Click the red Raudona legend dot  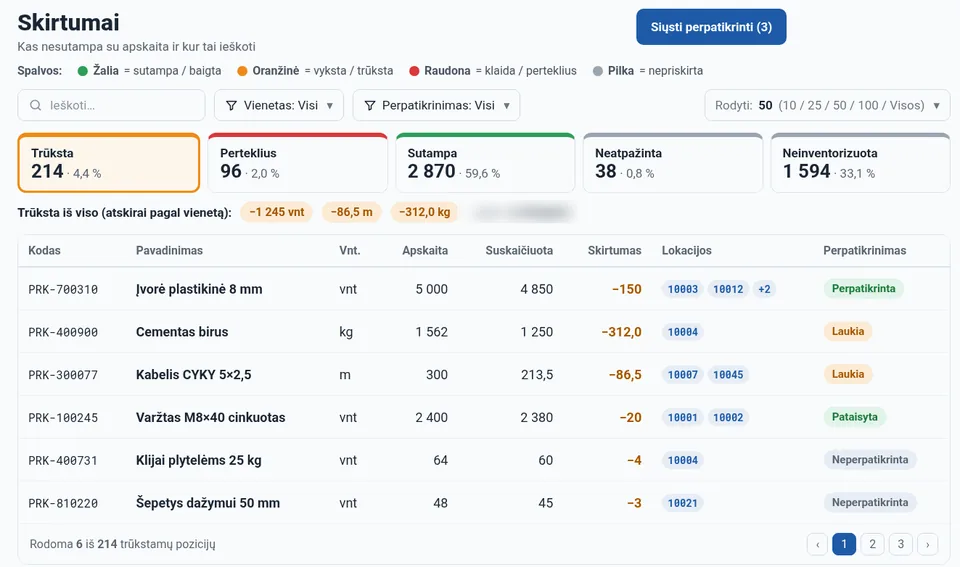[x=414, y=71]
